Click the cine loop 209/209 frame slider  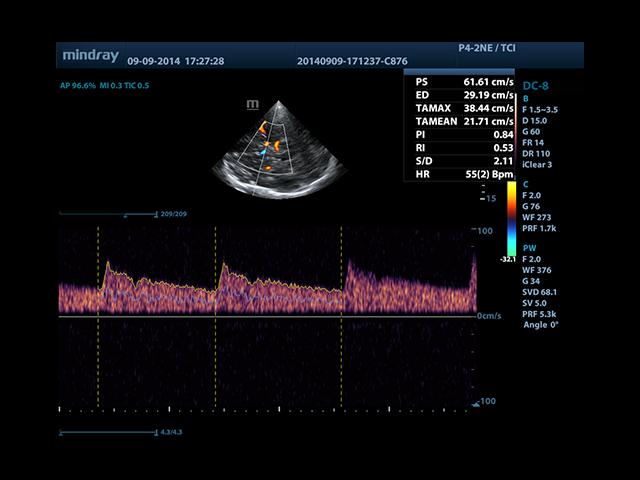coord(108,214)
